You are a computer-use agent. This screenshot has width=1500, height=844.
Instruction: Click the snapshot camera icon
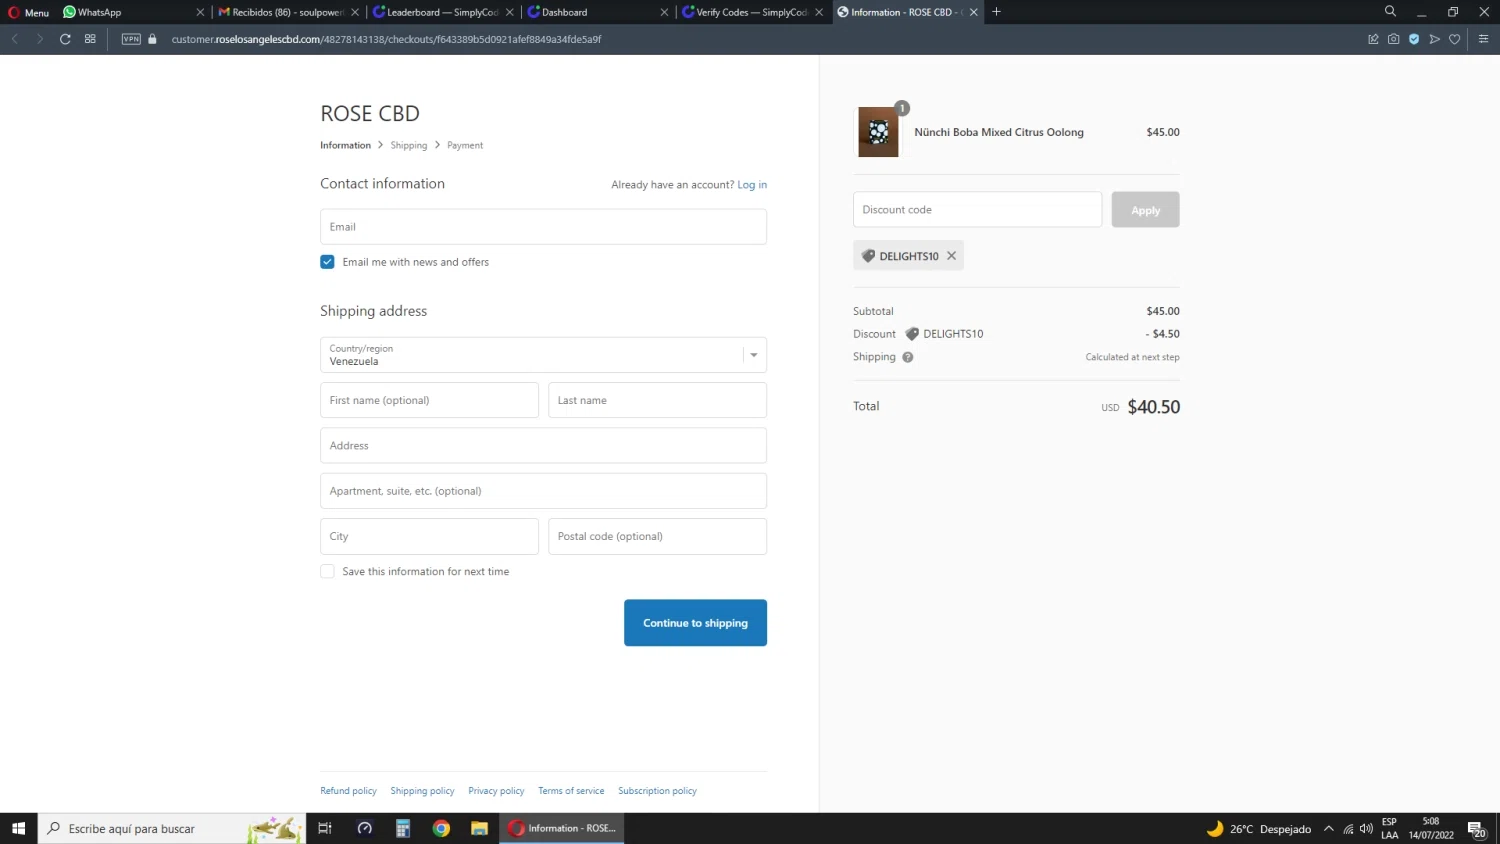tap(1393, 39)
